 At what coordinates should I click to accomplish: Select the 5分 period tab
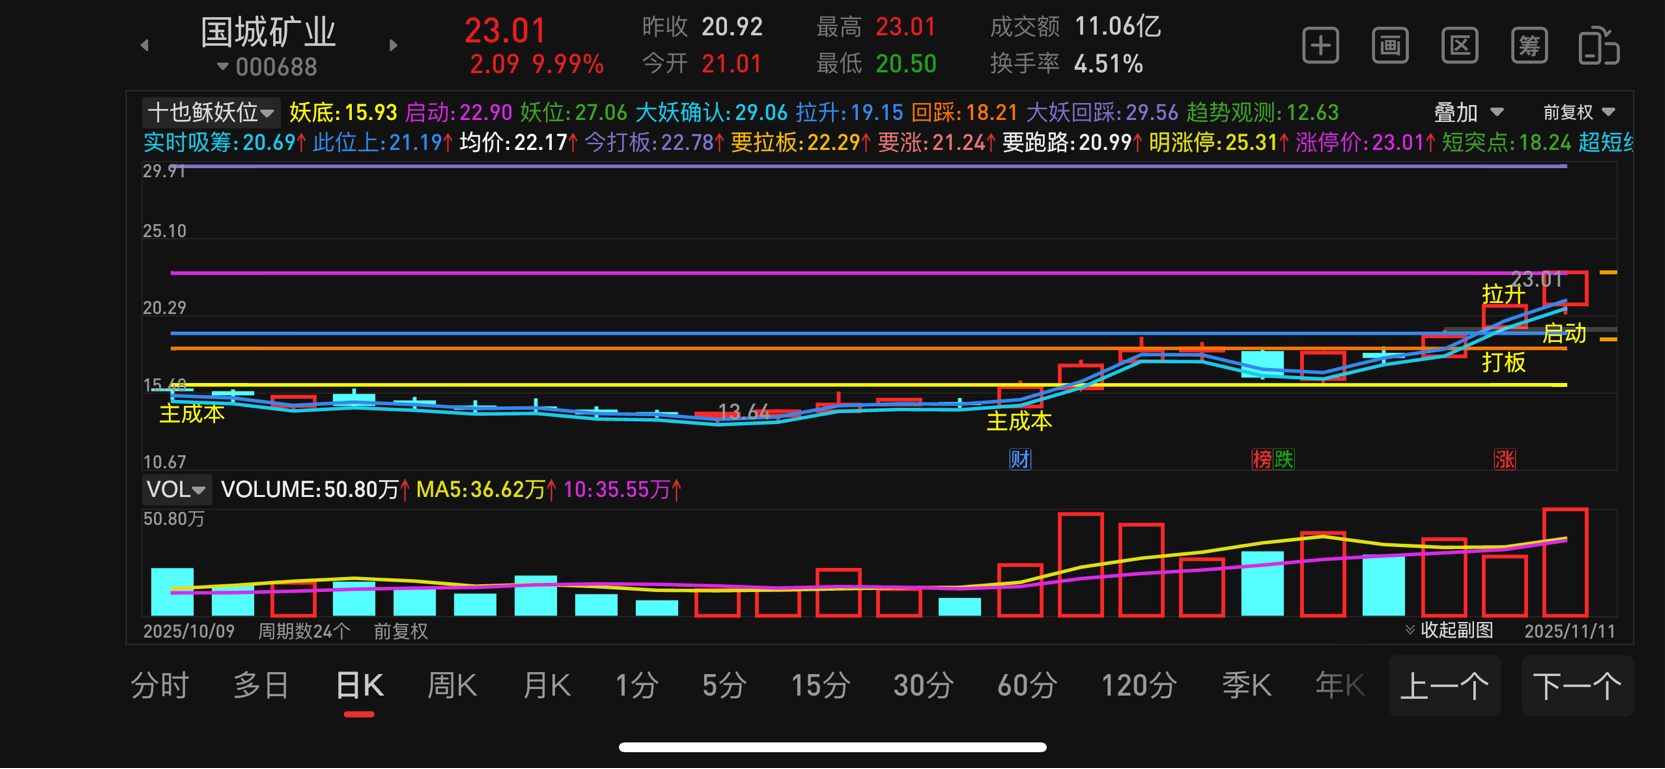(x=724, y=686)
